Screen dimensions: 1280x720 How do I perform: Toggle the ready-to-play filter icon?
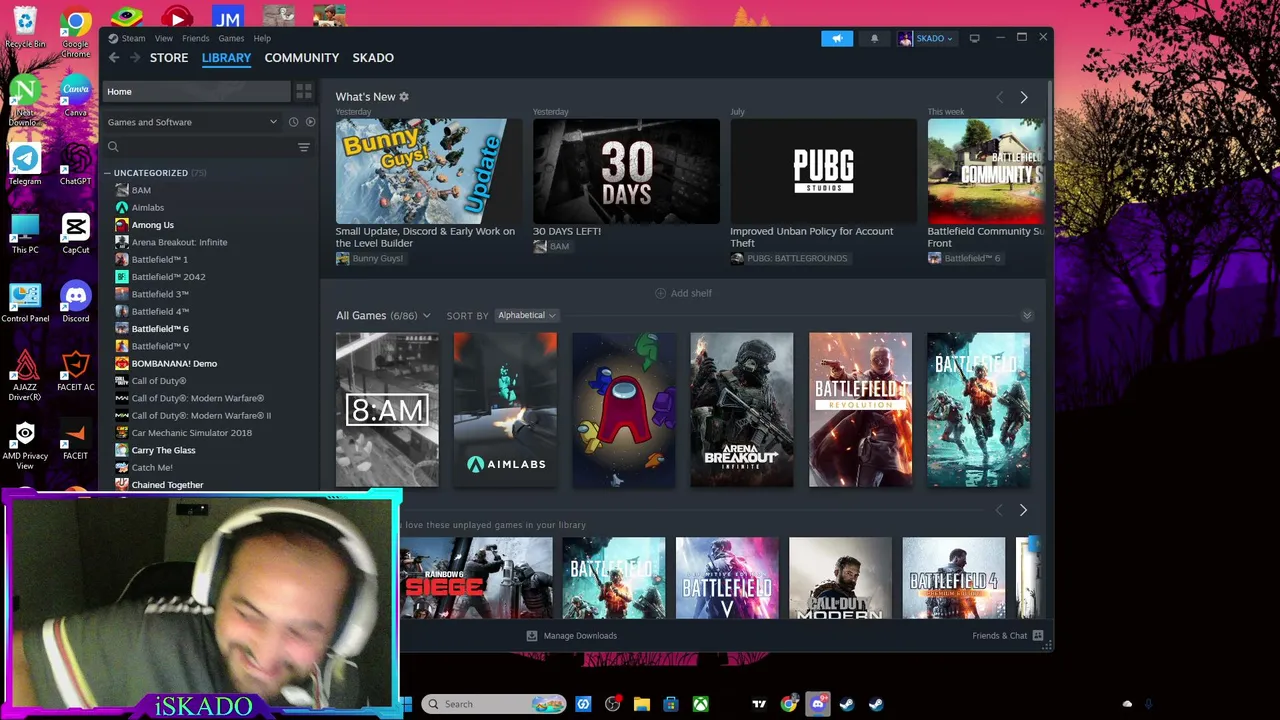click(x=310, y=122)
